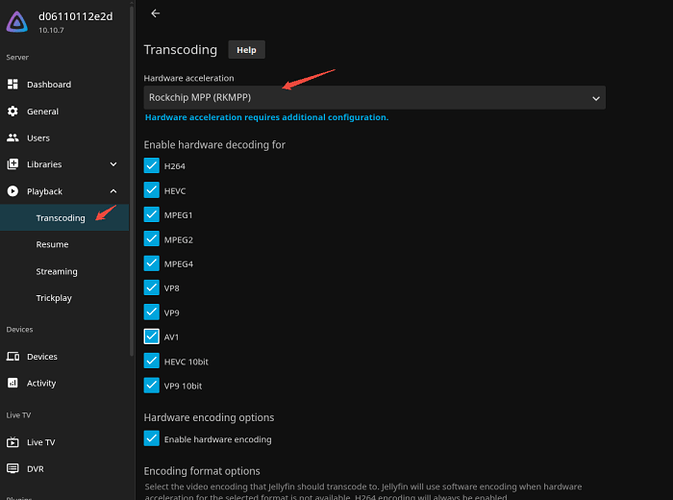Disable Enable hardware encoding checkbox

pos(152,438)
